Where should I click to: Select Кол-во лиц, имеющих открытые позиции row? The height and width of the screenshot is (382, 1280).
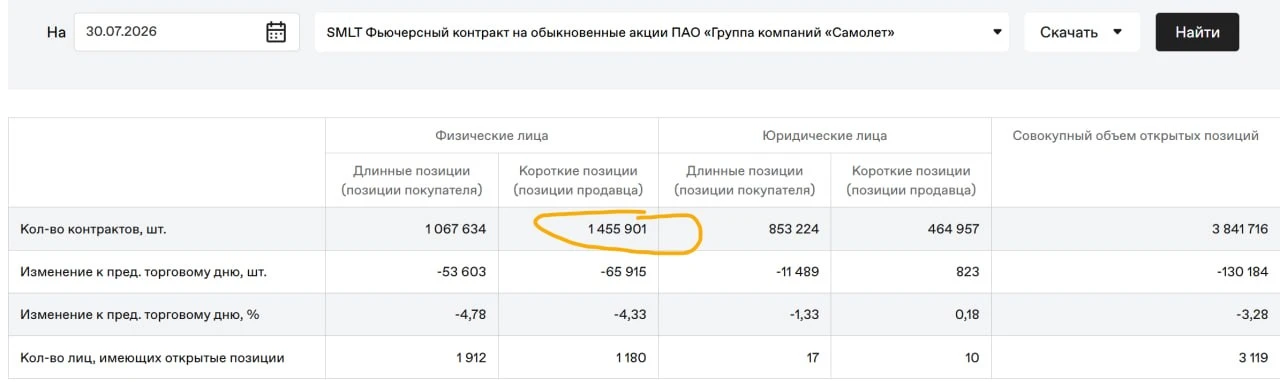pyautogui.click(x=640, y=357)
